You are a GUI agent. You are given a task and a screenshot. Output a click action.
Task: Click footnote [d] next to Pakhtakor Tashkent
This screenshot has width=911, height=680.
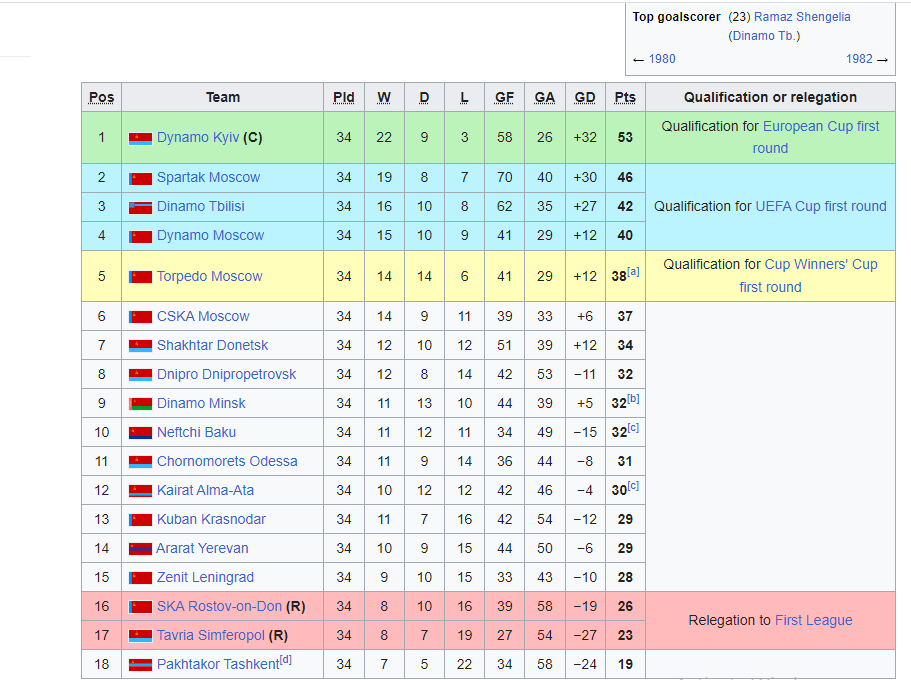(x=286, y=659)
